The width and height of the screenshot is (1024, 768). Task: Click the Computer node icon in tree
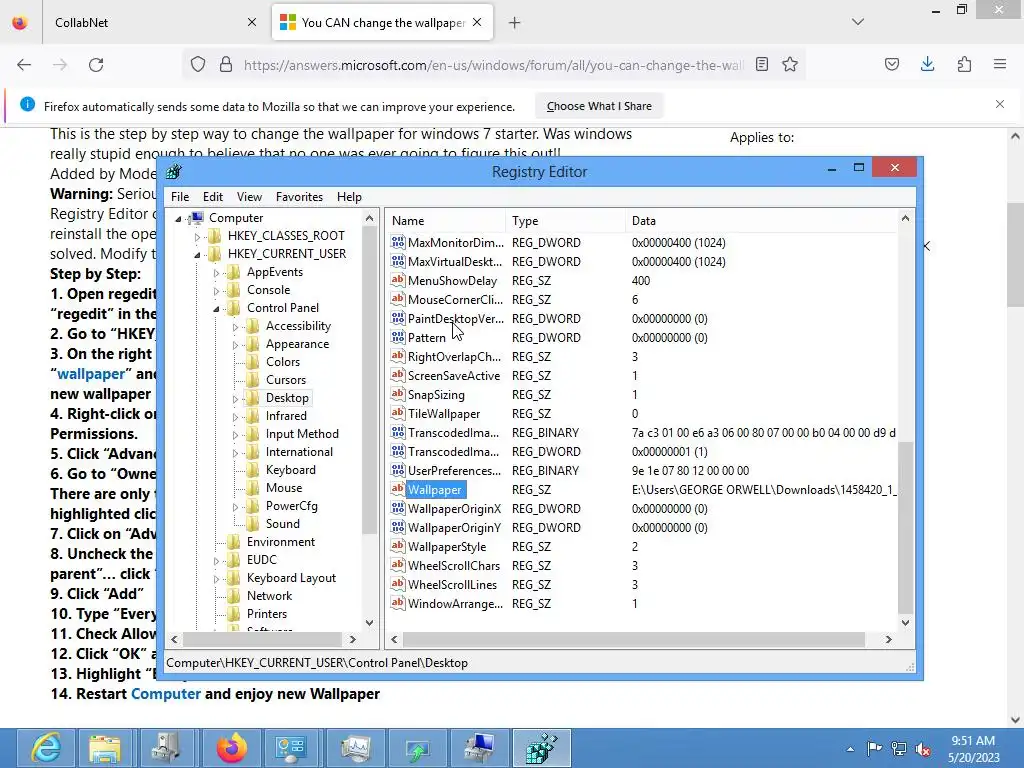point(197,217)
